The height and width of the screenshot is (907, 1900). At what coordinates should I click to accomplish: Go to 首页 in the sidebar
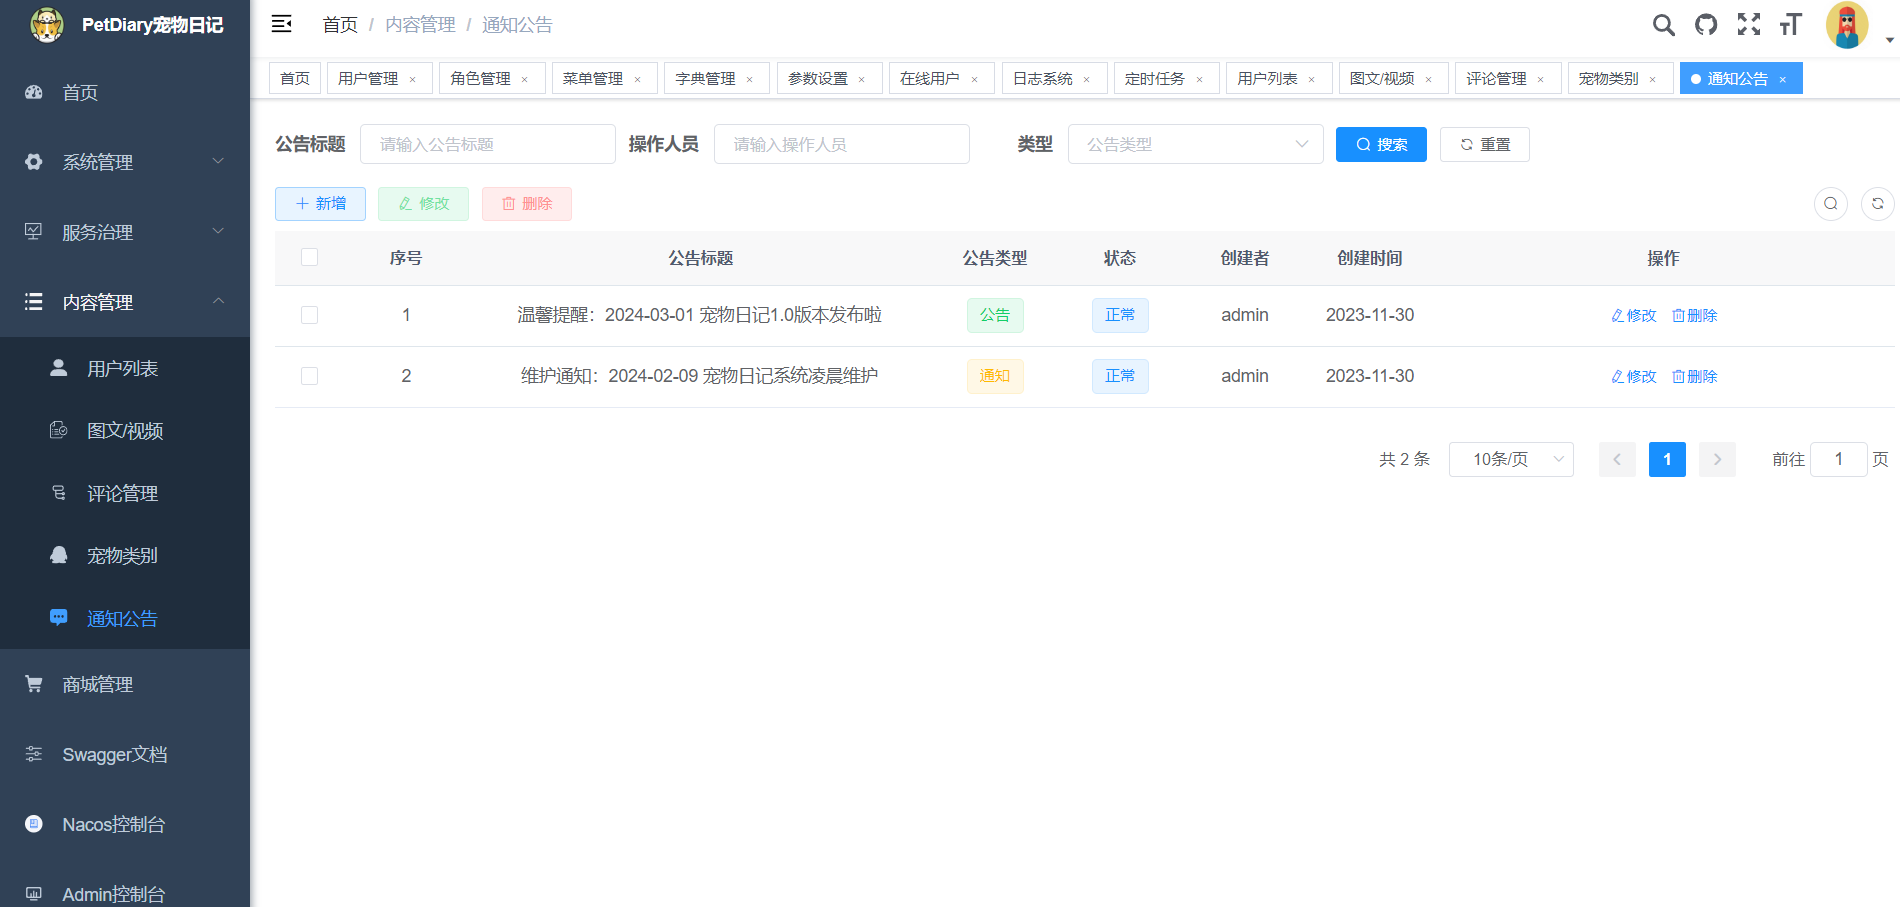coord(125,92)
